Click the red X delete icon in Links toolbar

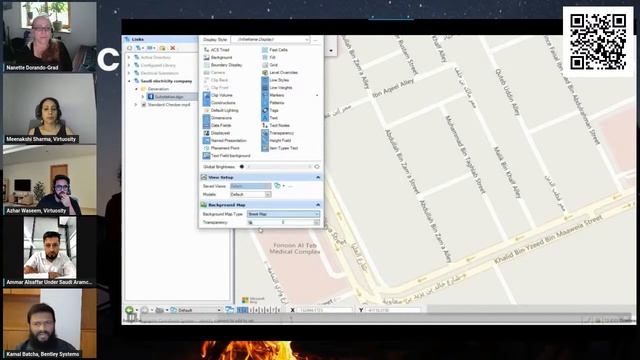173,48
